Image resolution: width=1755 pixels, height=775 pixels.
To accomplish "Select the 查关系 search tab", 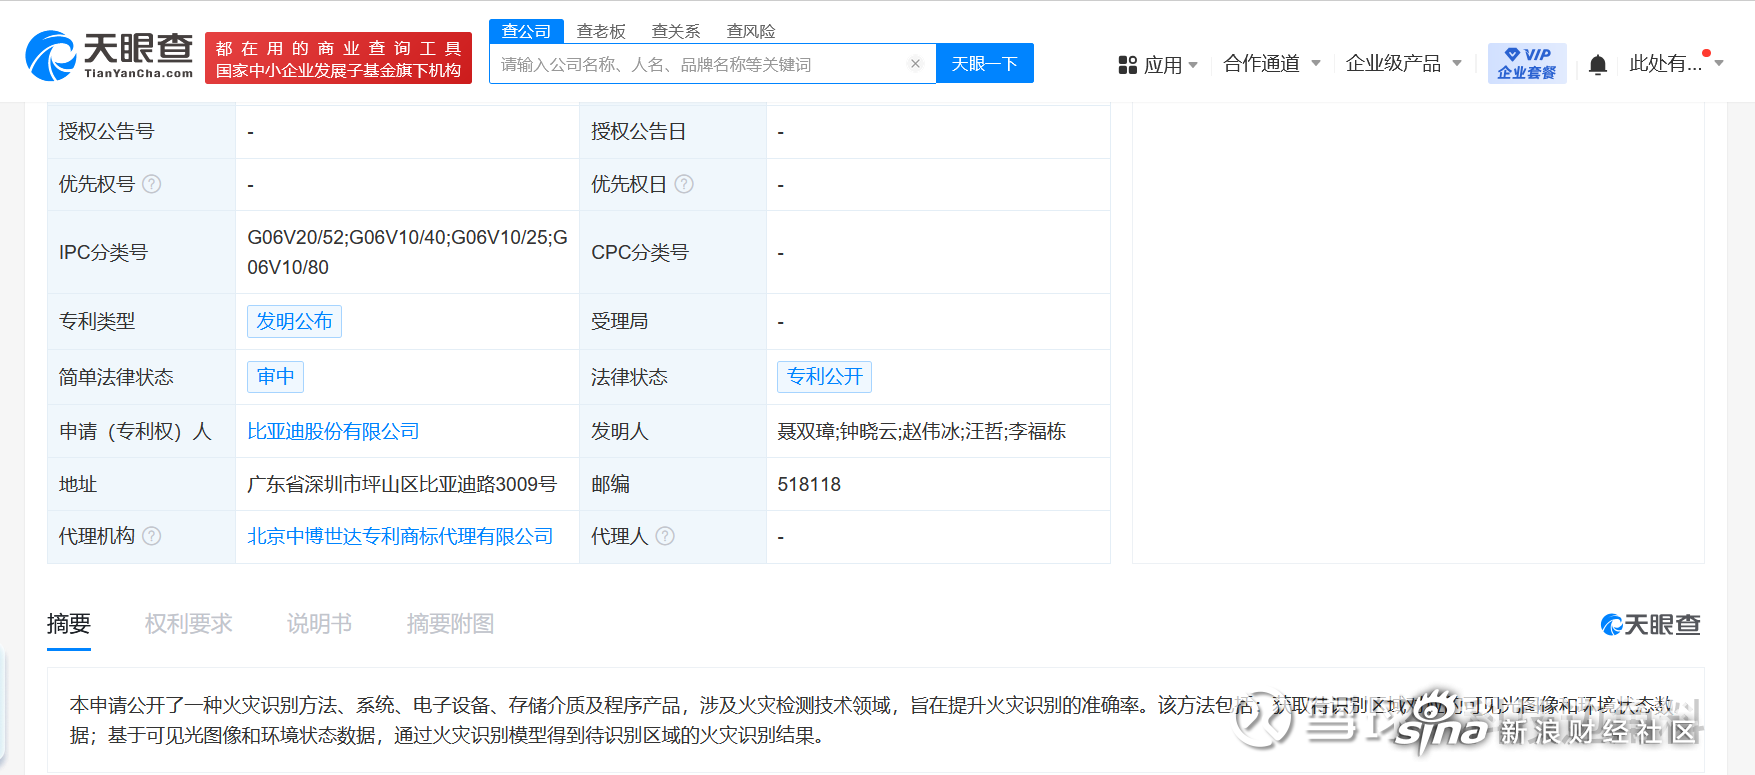I will coord(676,31).
